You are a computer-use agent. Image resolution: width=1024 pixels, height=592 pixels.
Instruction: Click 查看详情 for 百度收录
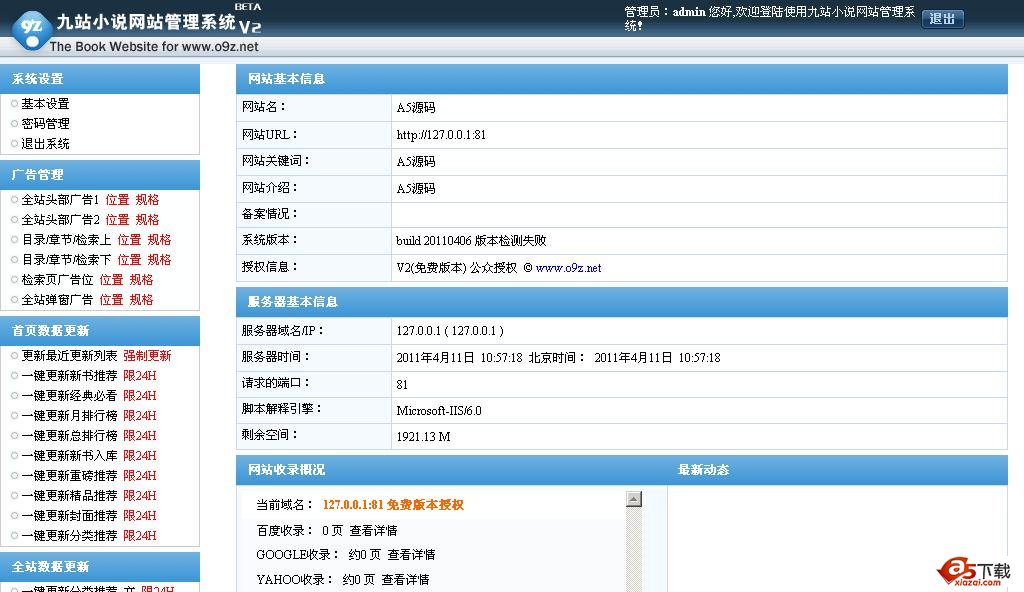[x=374, y=531]
